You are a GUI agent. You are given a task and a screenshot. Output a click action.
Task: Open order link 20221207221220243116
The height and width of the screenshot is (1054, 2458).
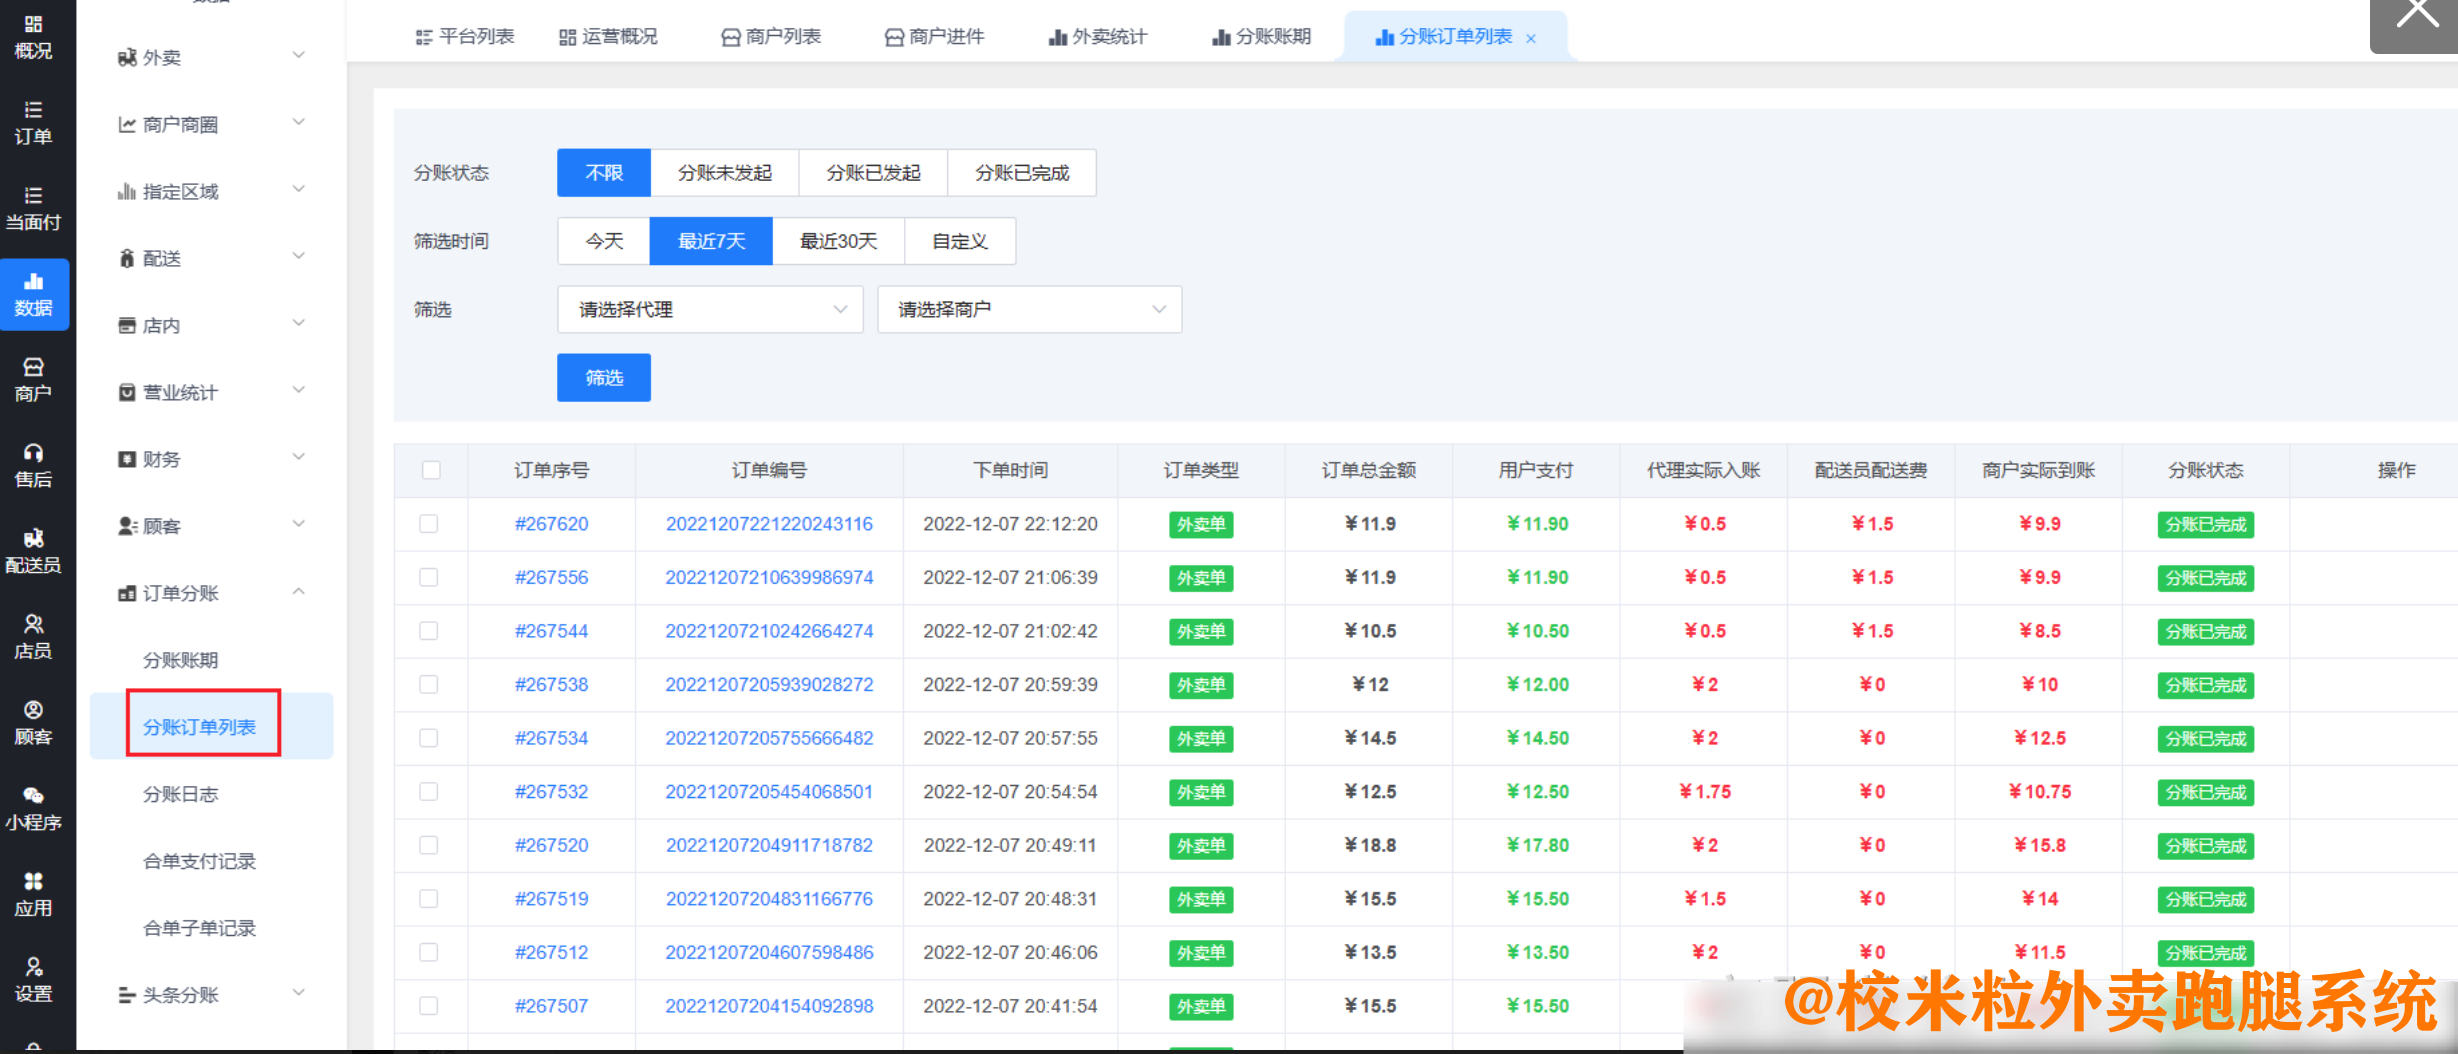point(769,524)
